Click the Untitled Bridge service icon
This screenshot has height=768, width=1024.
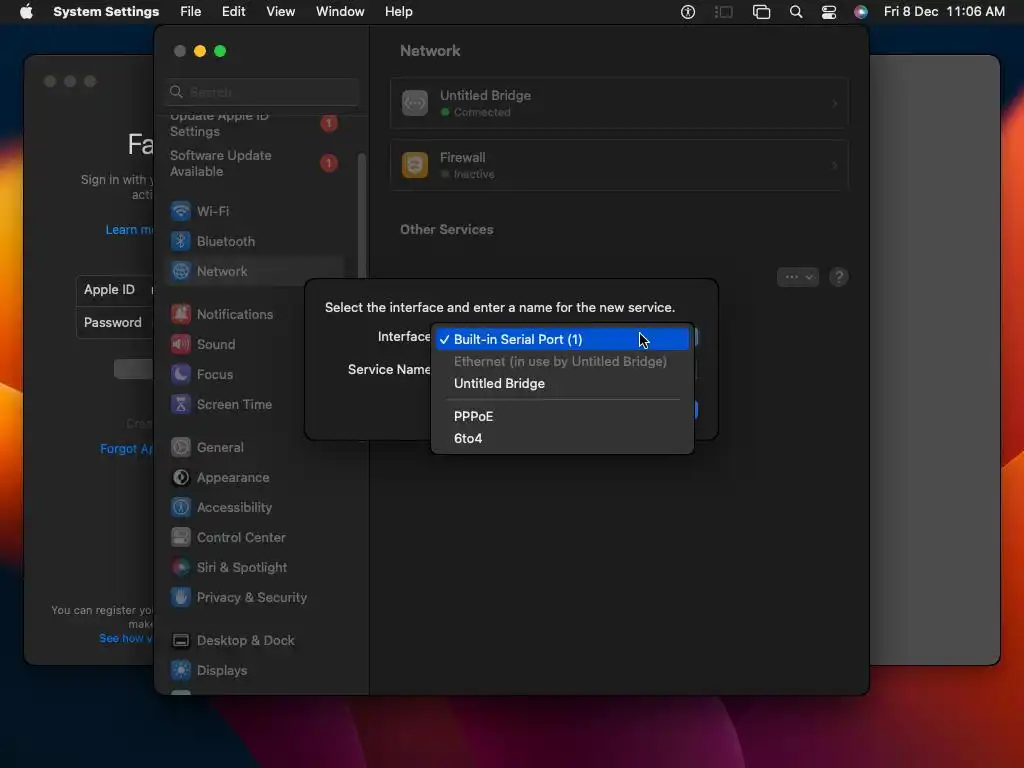point(415,103)
